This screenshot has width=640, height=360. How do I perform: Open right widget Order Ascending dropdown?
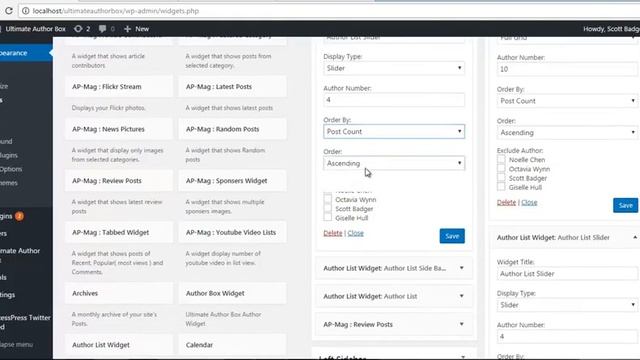click(x=567, y=133)
